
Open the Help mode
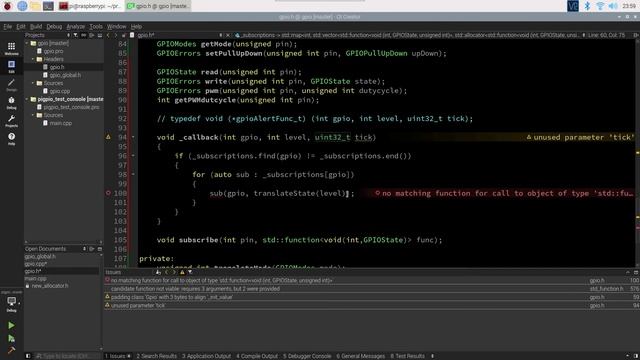coord(11,139)
